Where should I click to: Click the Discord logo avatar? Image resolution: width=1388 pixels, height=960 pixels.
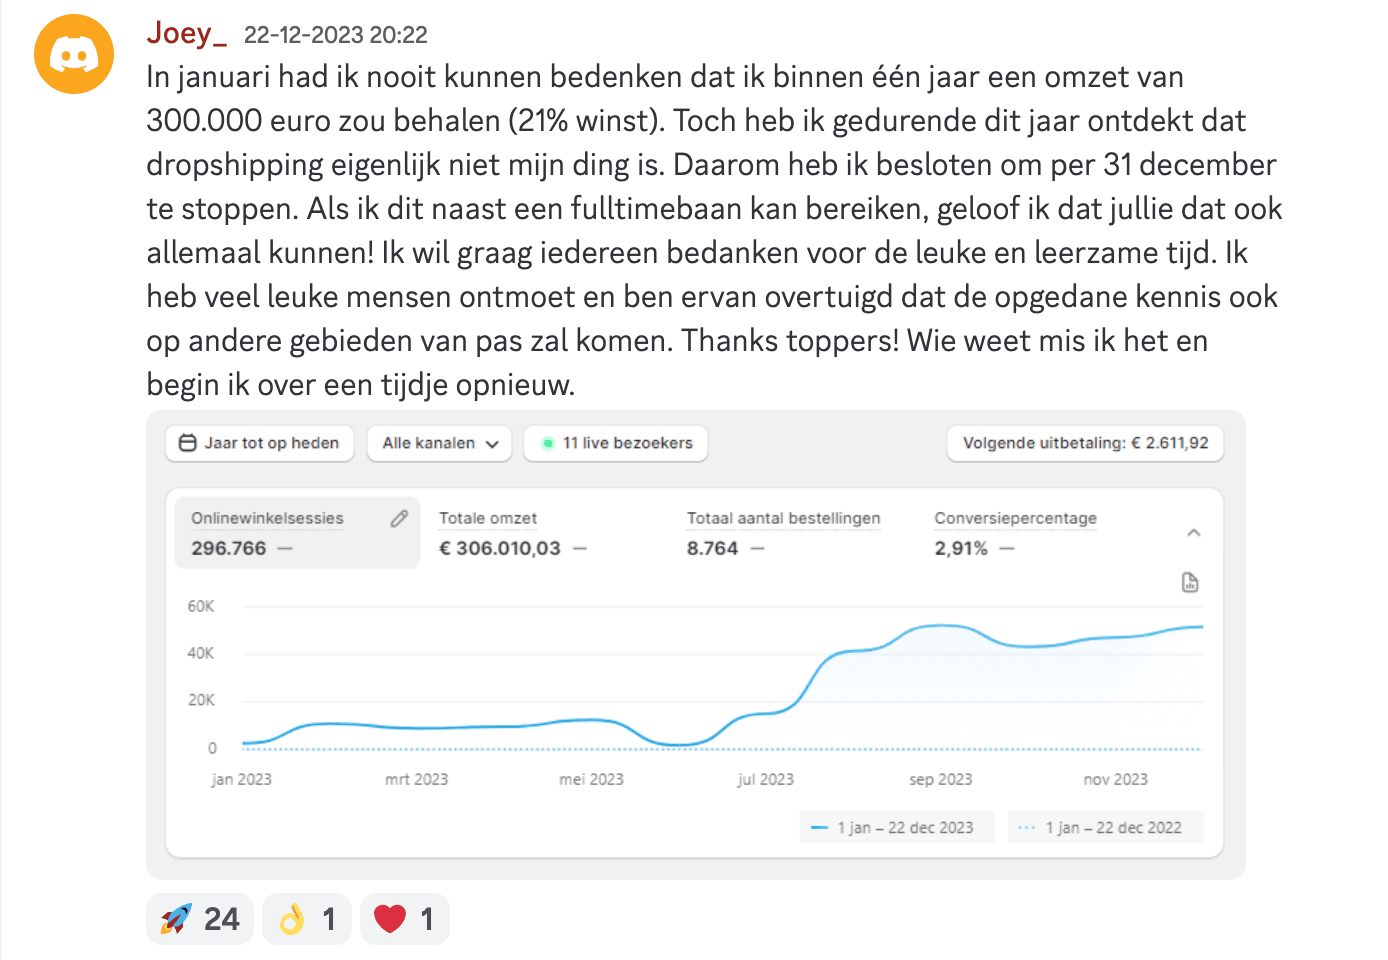click(74, 54)
